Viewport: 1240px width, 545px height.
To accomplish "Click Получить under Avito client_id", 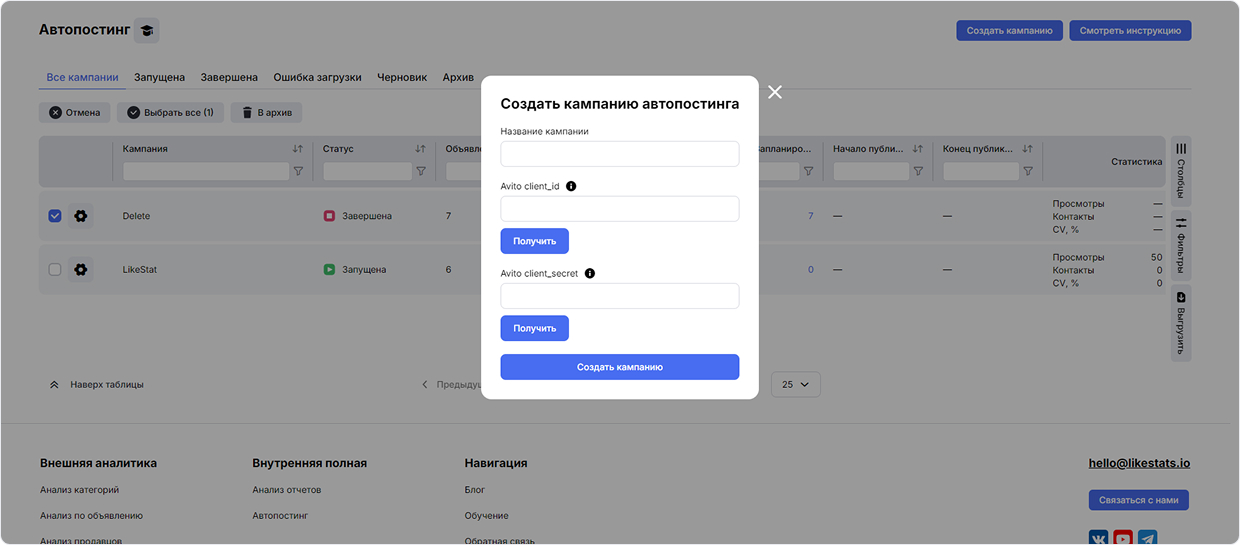I will (534, 241).
